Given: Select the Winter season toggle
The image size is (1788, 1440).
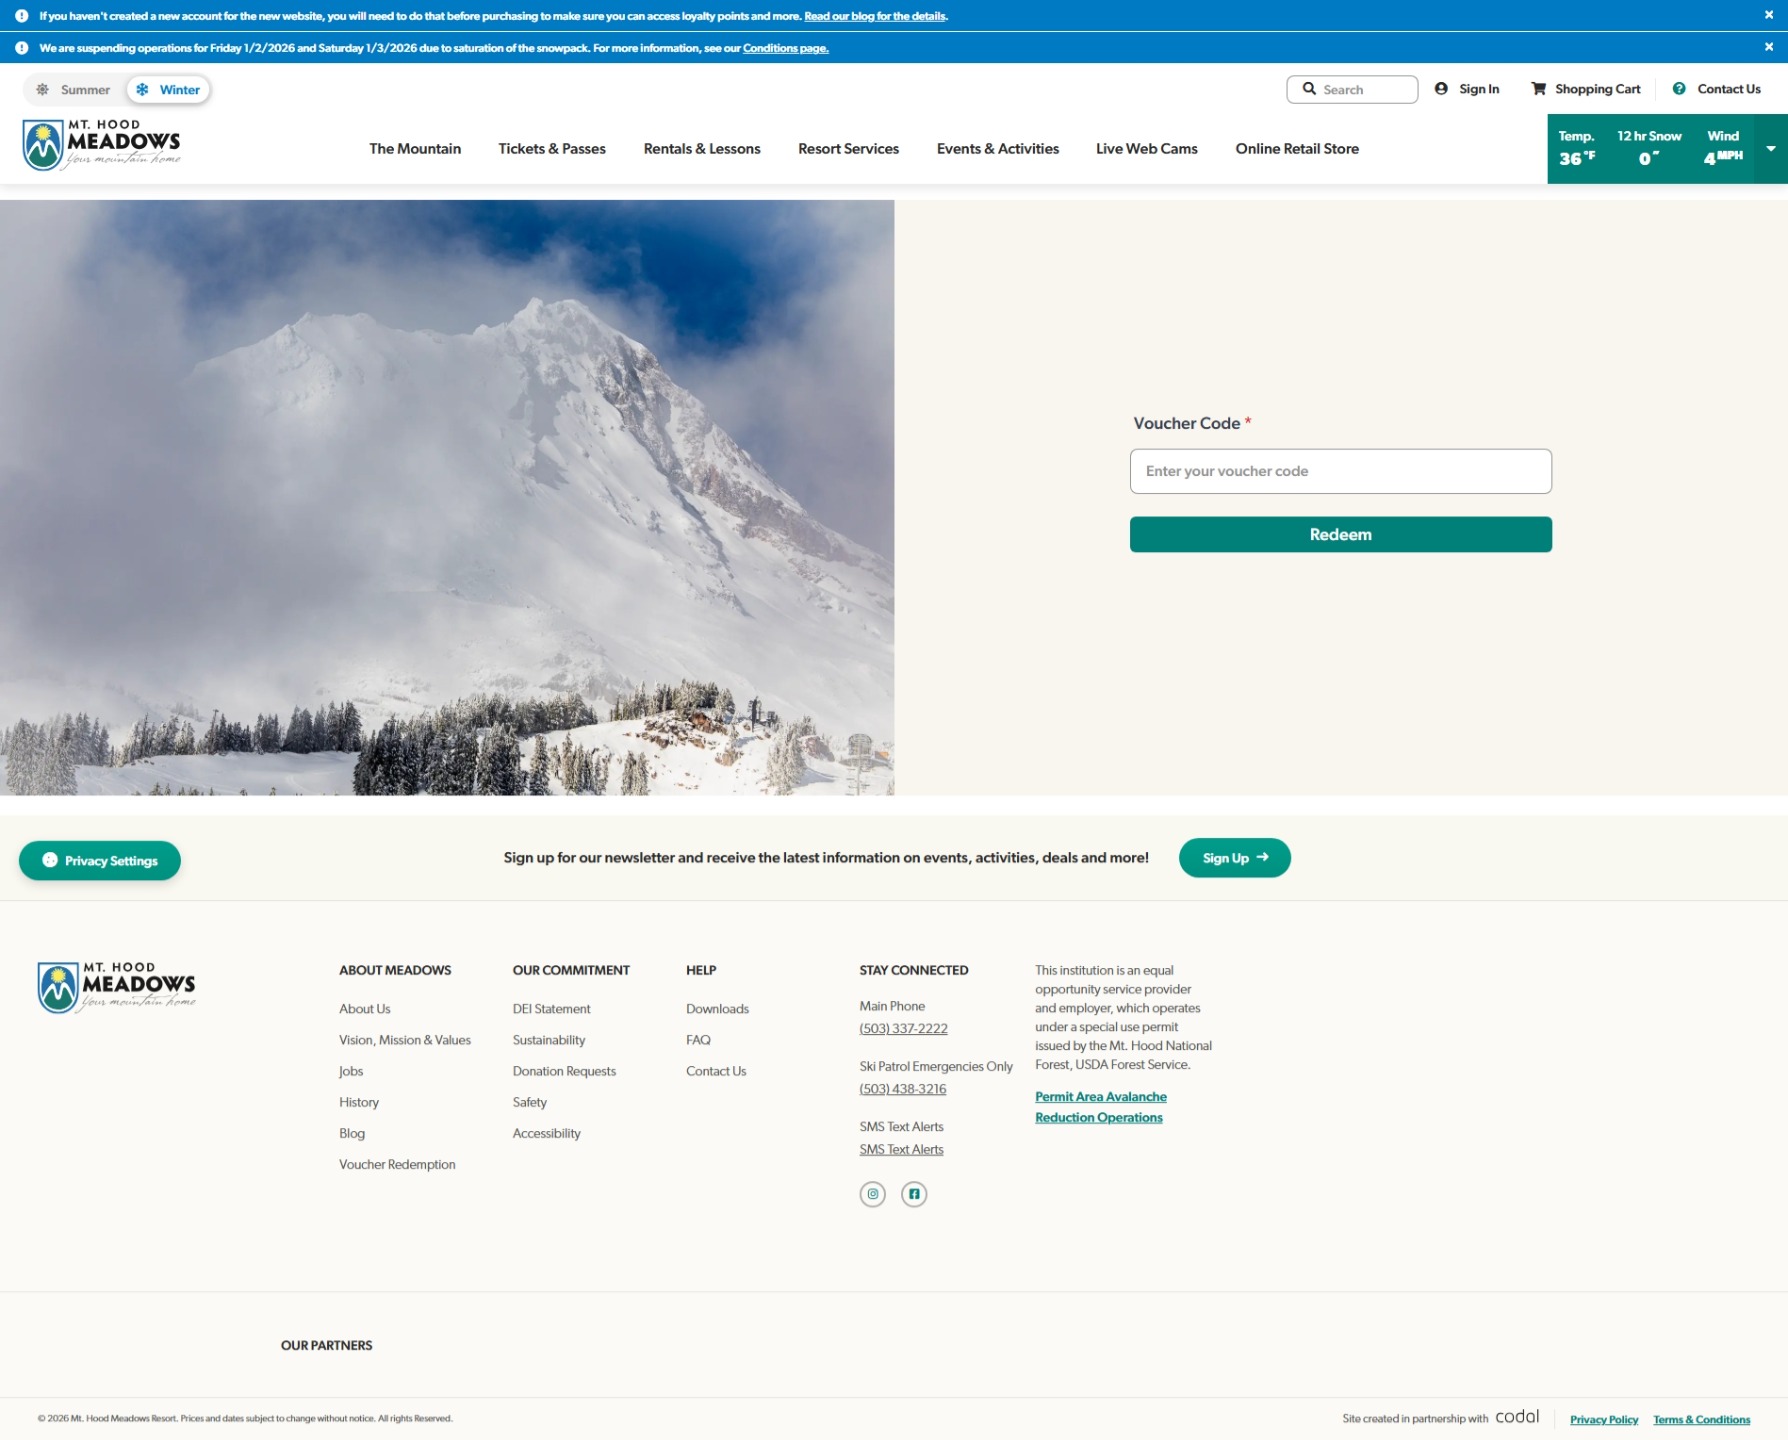Looking at the screenshot, I should point(168,90).
